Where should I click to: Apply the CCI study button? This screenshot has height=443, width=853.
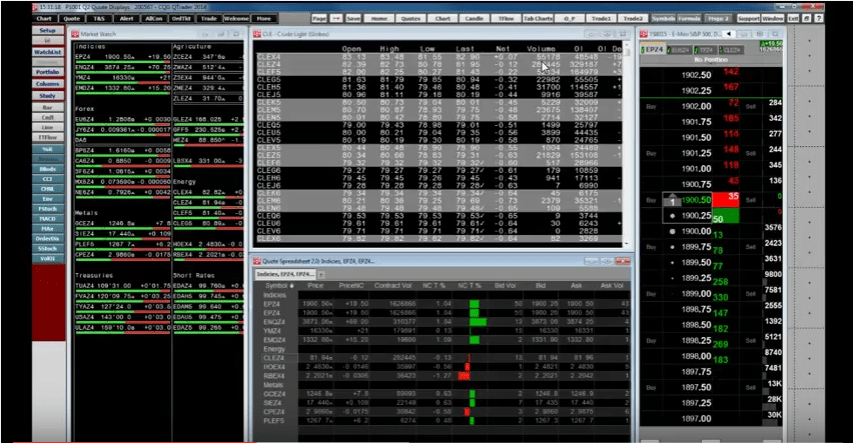pos(48,179)
